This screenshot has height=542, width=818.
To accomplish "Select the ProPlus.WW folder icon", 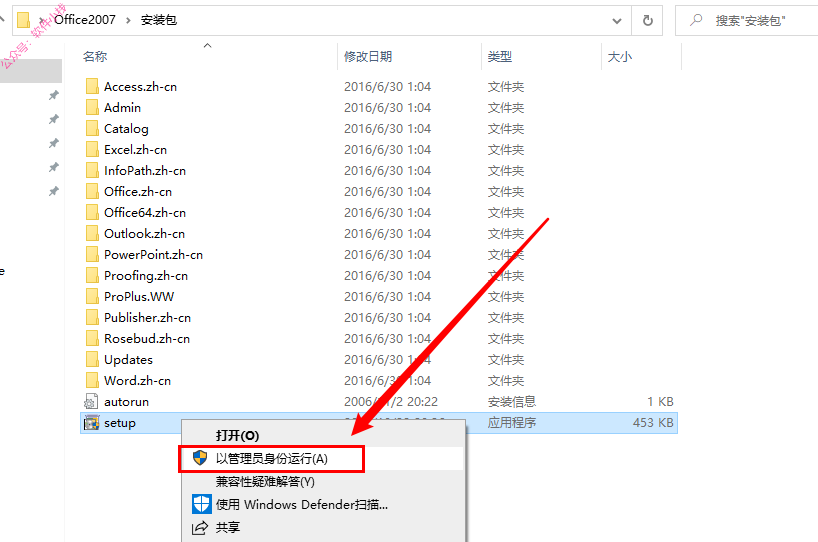I will pyautogui.click(x=92, y=296).
